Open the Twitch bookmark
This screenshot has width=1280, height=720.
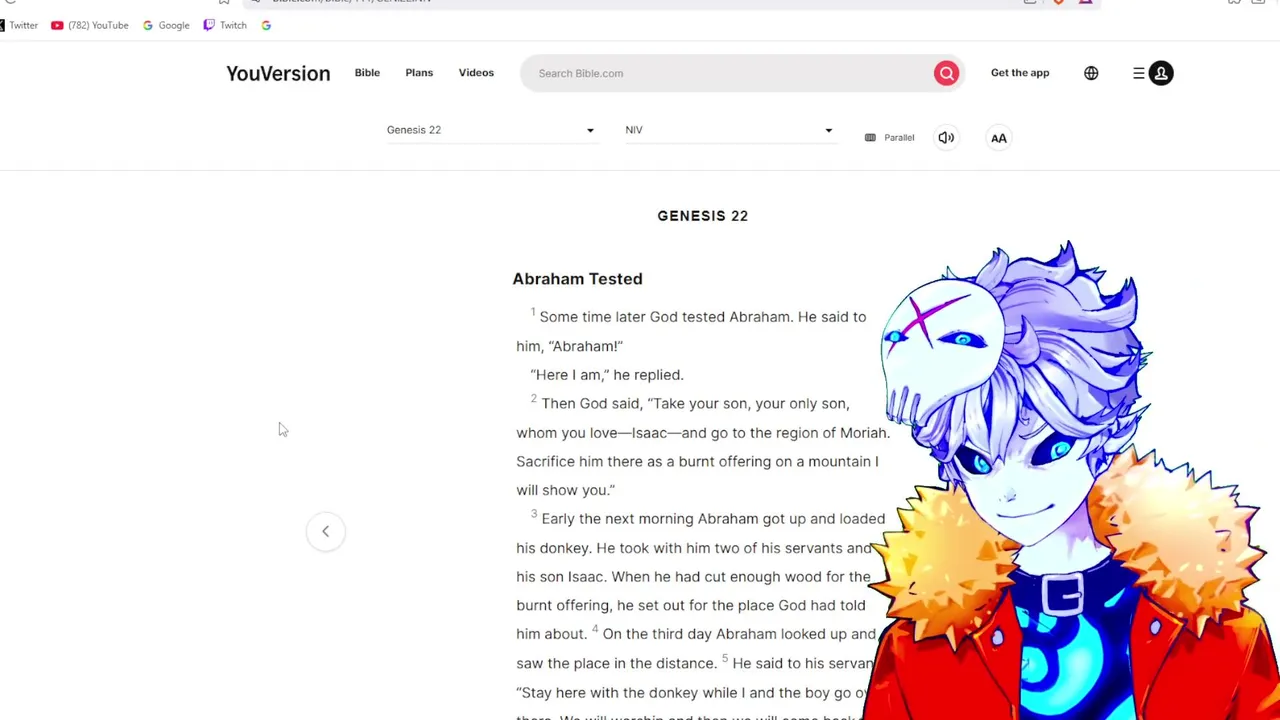coord(225,25)
